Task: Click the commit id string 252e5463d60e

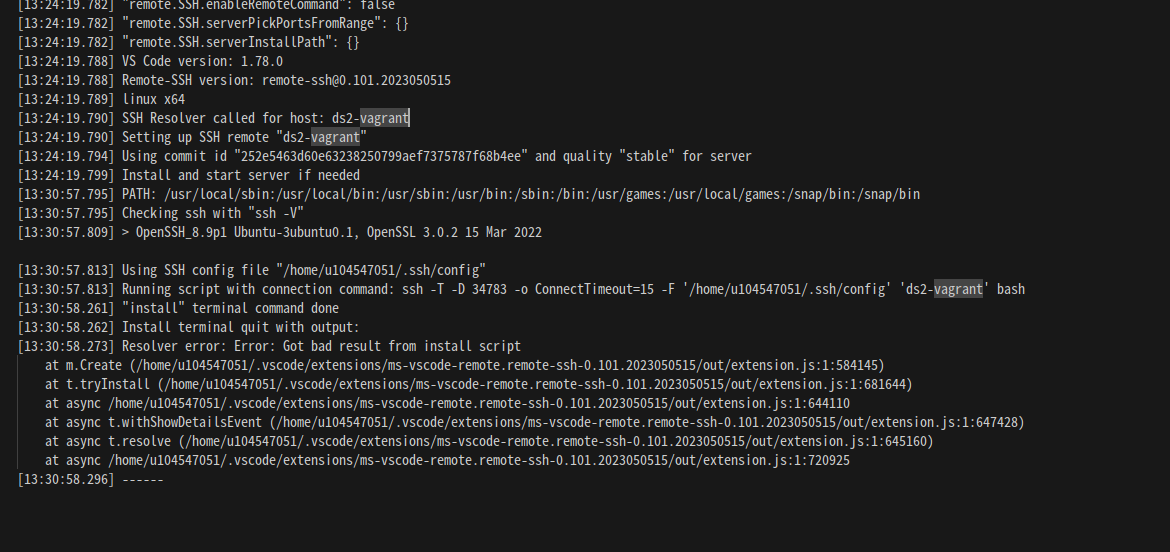Action: tap(381, 156)
